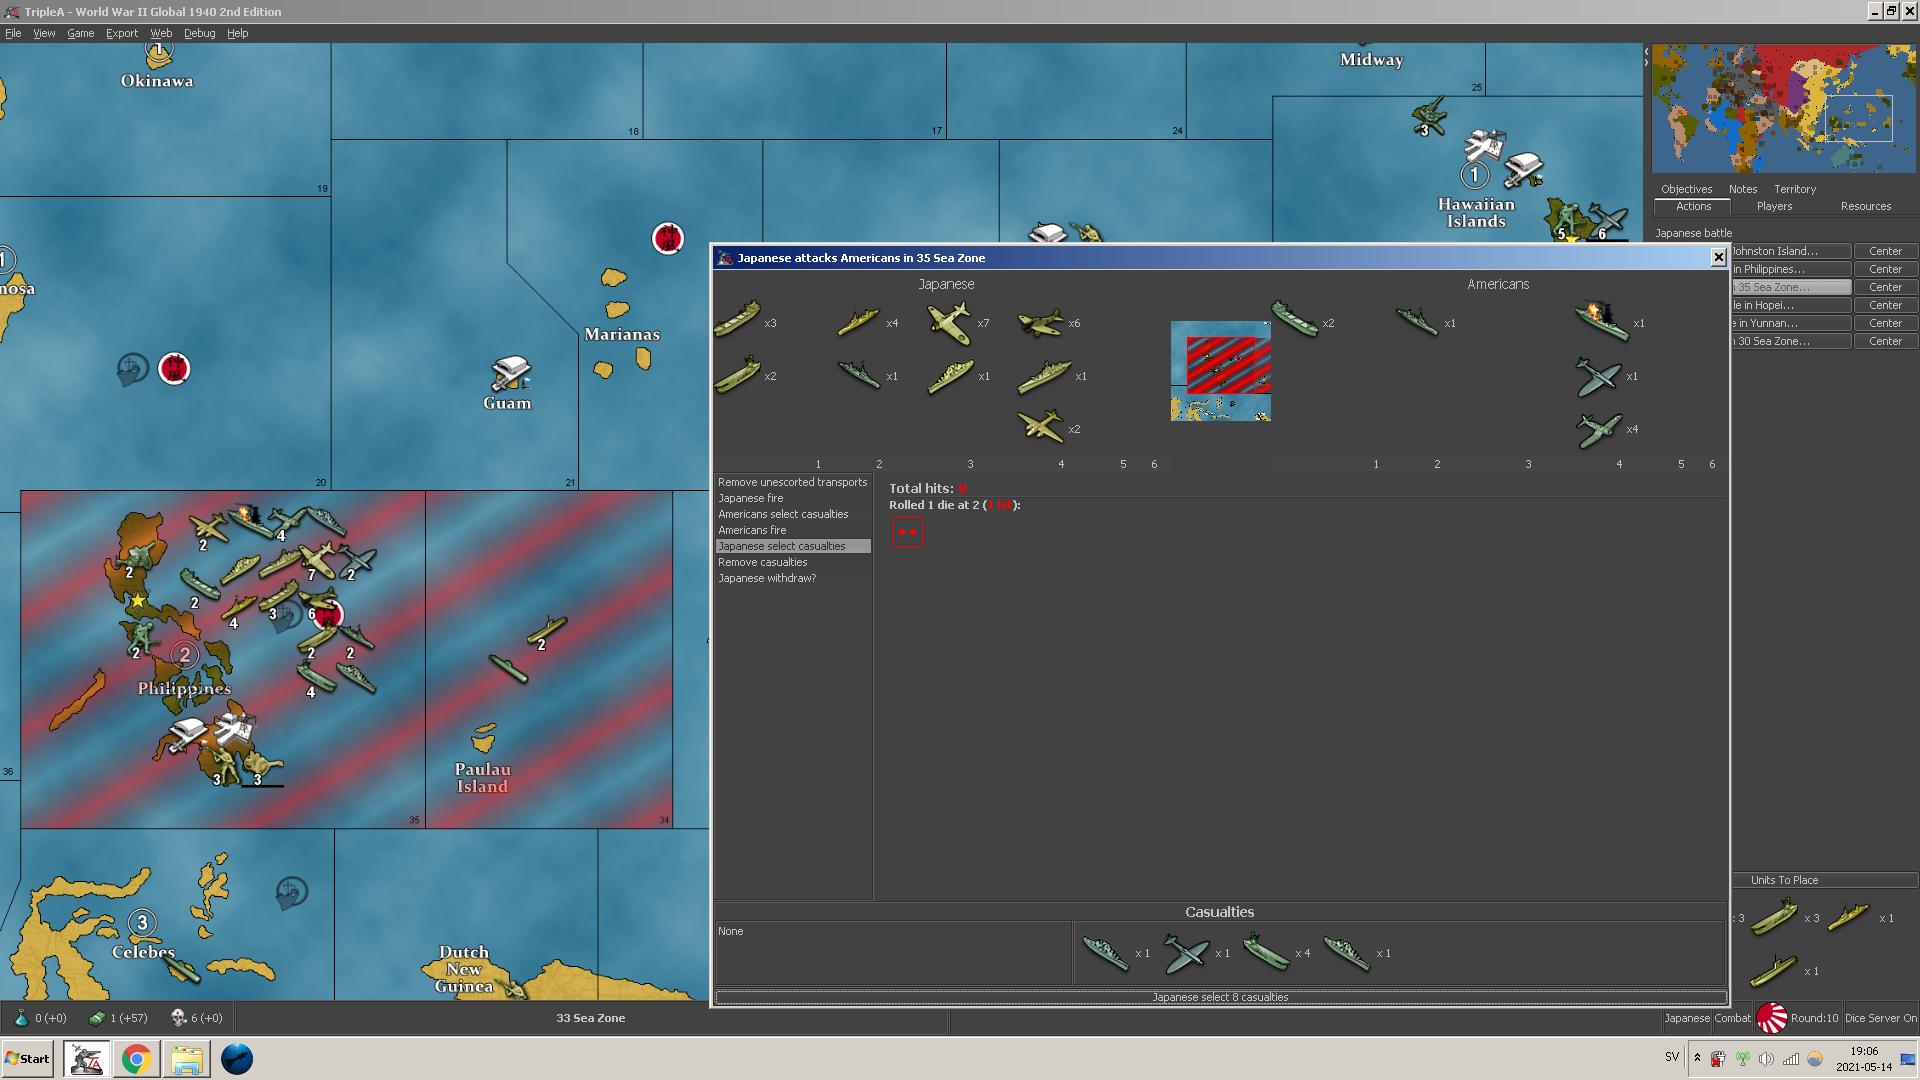
Task: Click the x3 ship in Units To Place
Action: point(1775,916)
